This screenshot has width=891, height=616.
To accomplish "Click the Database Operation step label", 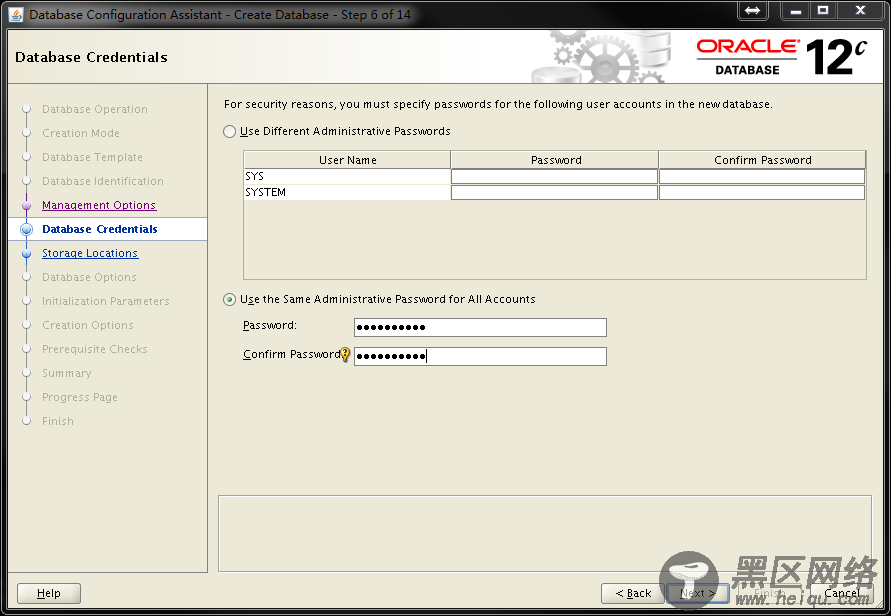I will (95, 109).
